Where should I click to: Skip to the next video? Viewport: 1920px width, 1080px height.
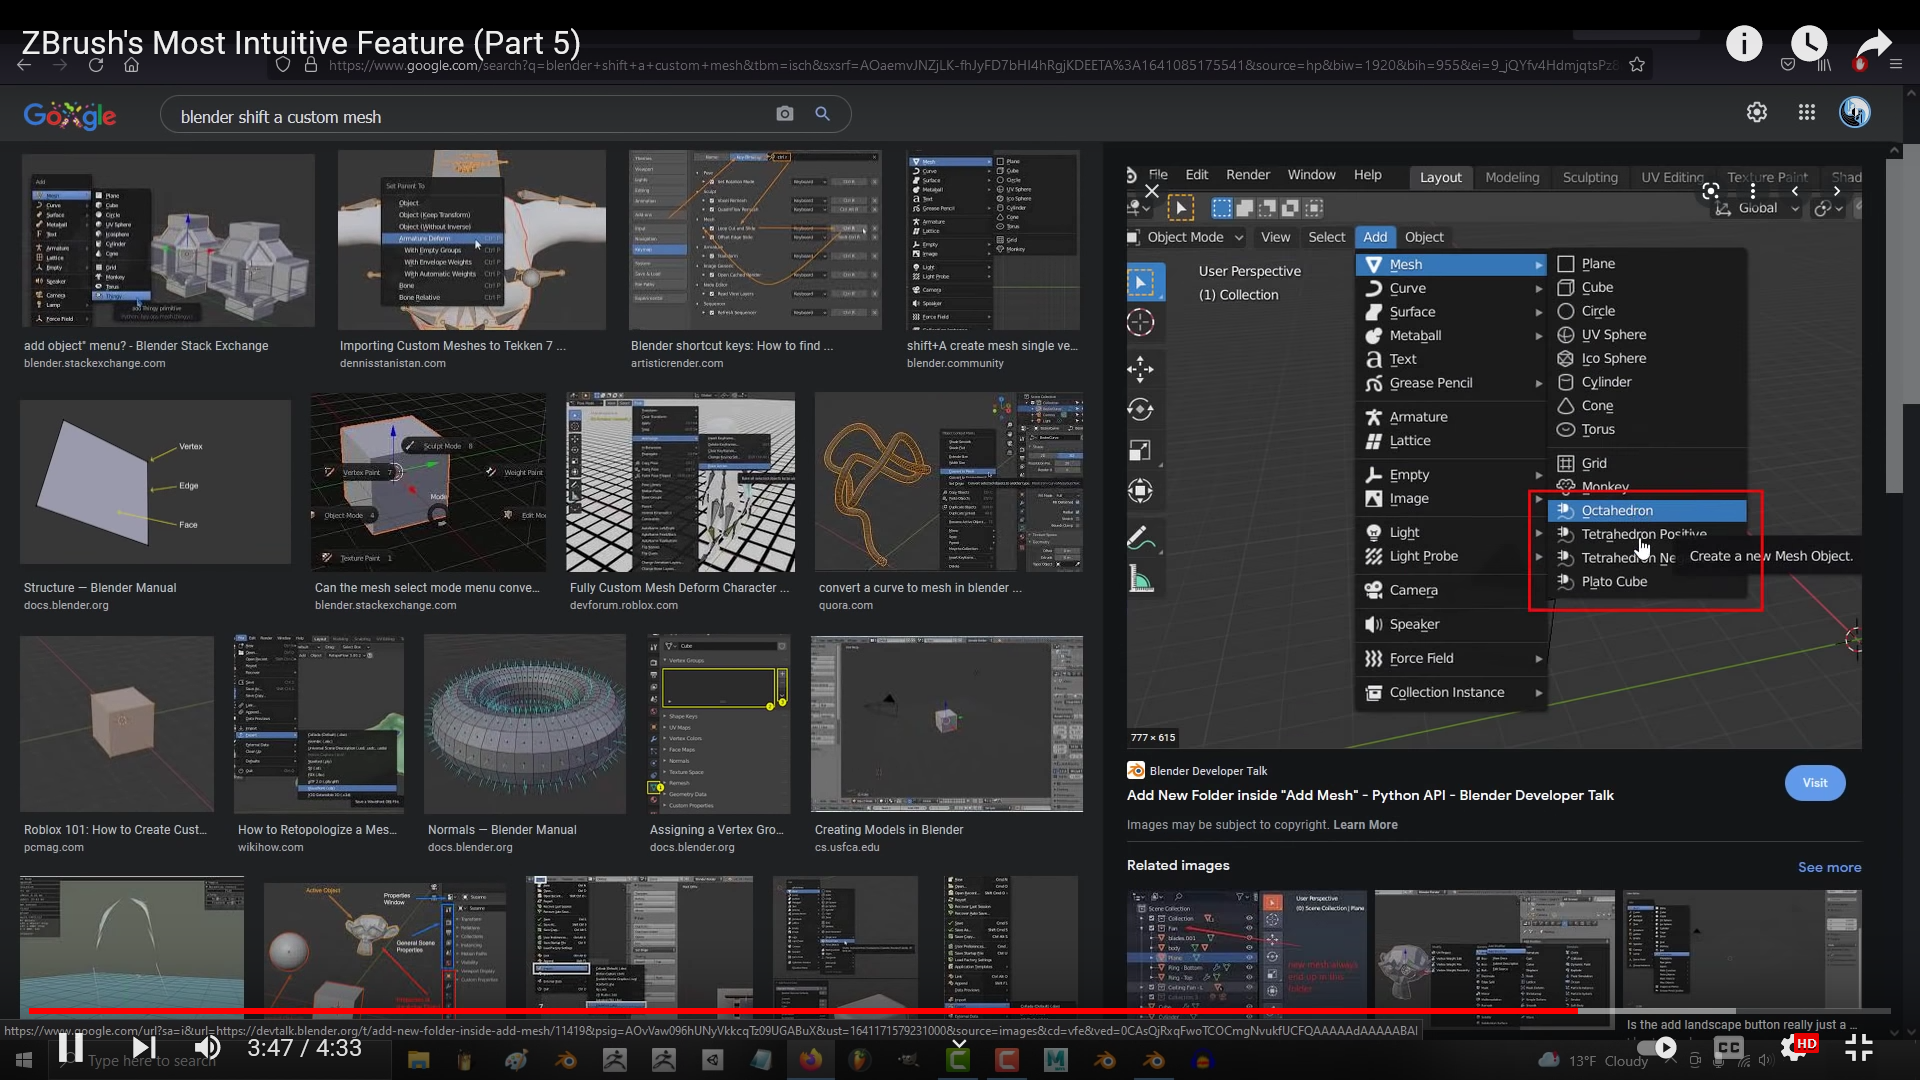144,1047
